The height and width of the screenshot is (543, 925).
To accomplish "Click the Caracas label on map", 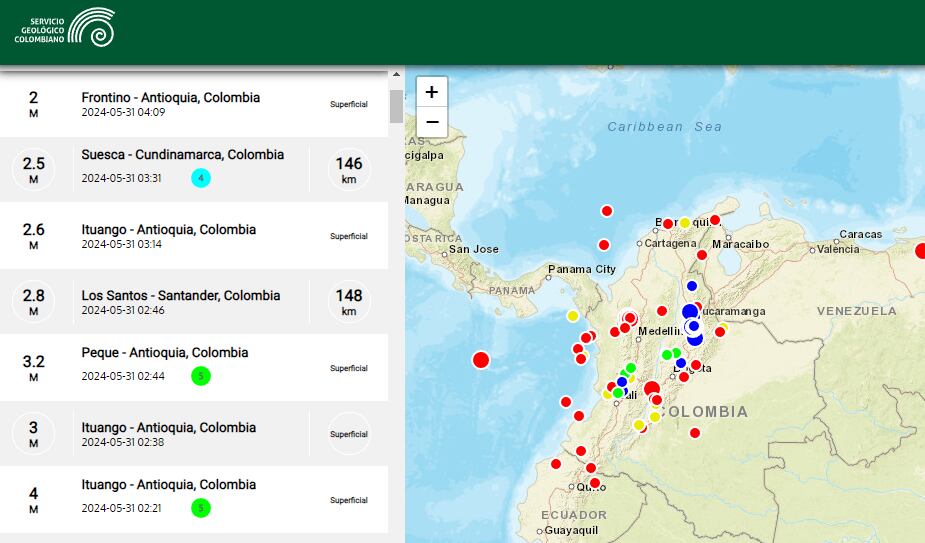I will coord(861,234).
